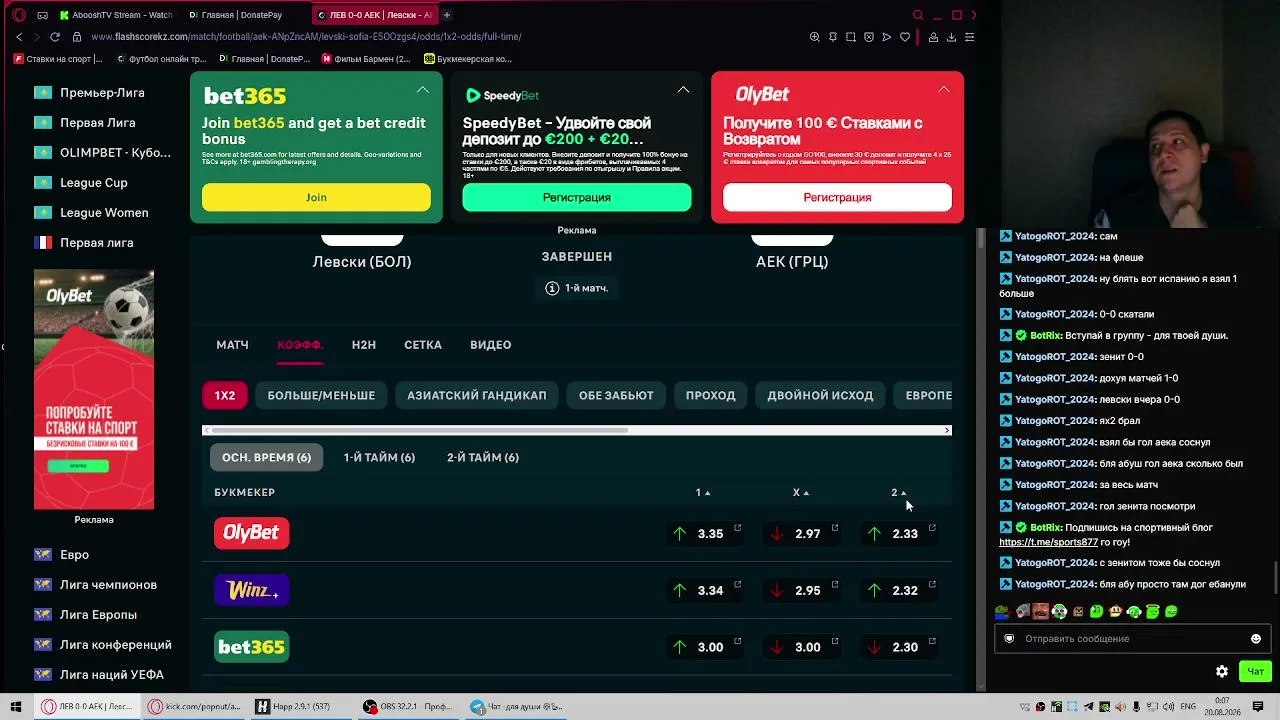Open Лига конференций in the sidebar

pyautogui.click(x=116, y=645)
